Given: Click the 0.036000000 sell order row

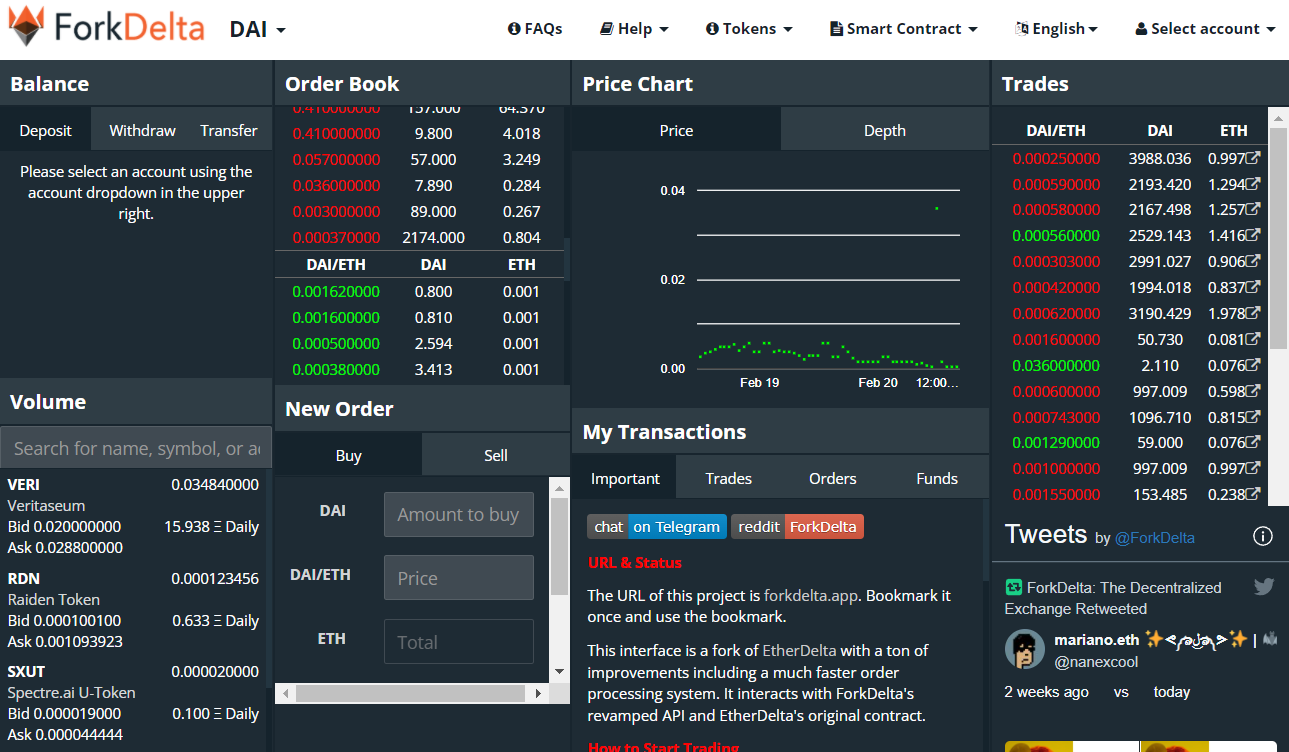Looking at the screenshot, I should pyautogui.click(x=419, y=186).
